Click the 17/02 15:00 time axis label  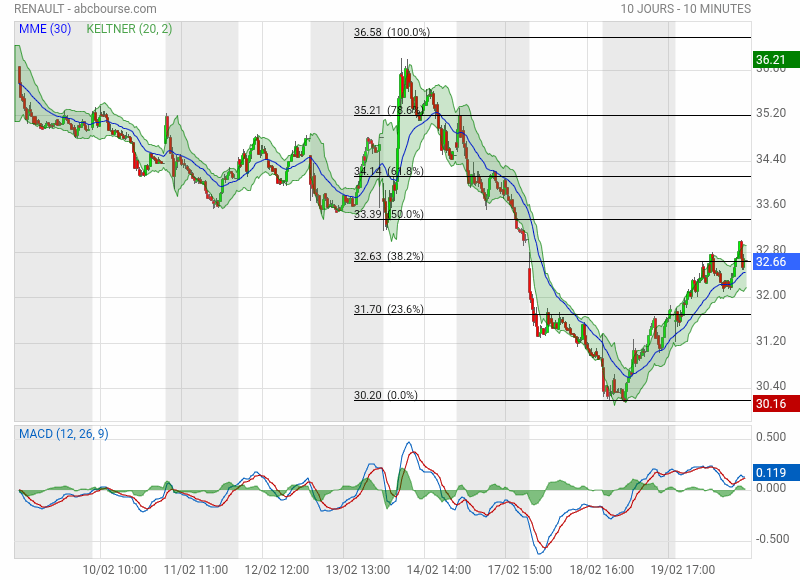click(x=520, y=569)
